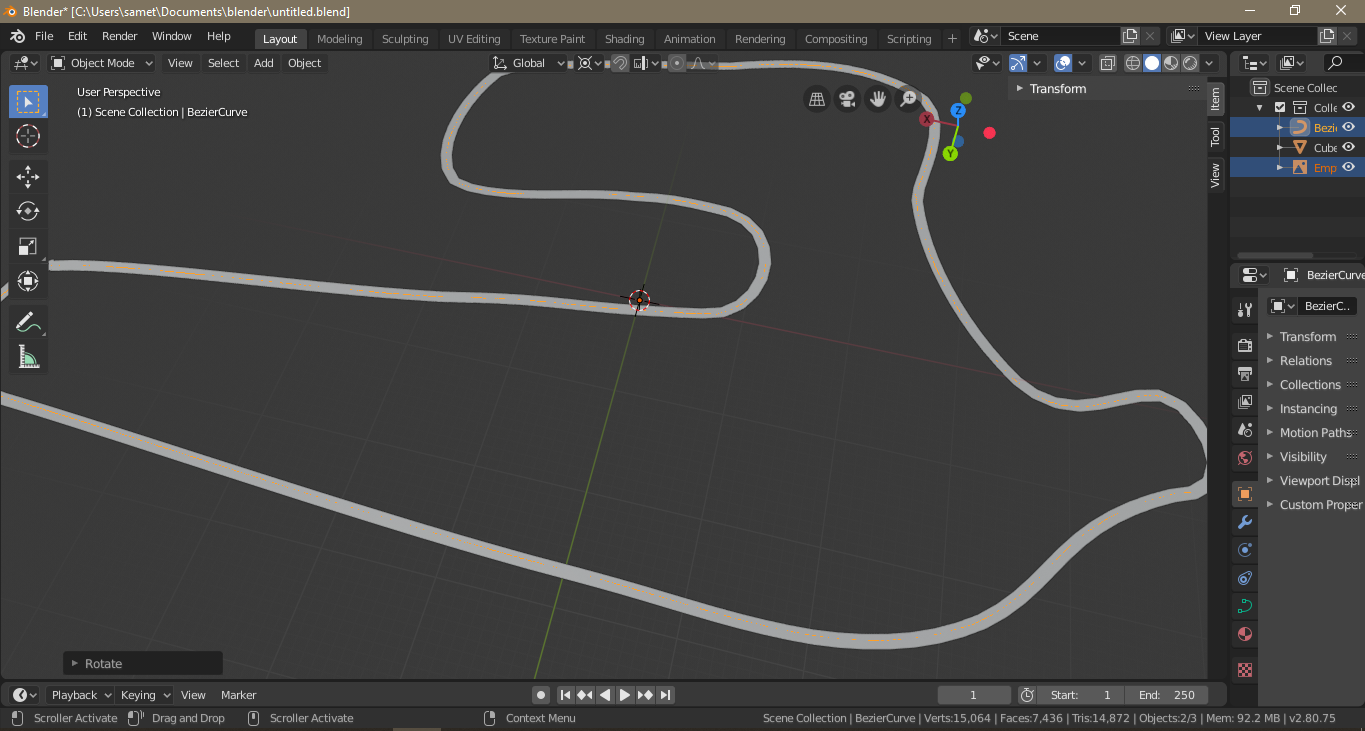Jump to last frame button
This screenshot has width=1365, height=731.
coord(665,695)
